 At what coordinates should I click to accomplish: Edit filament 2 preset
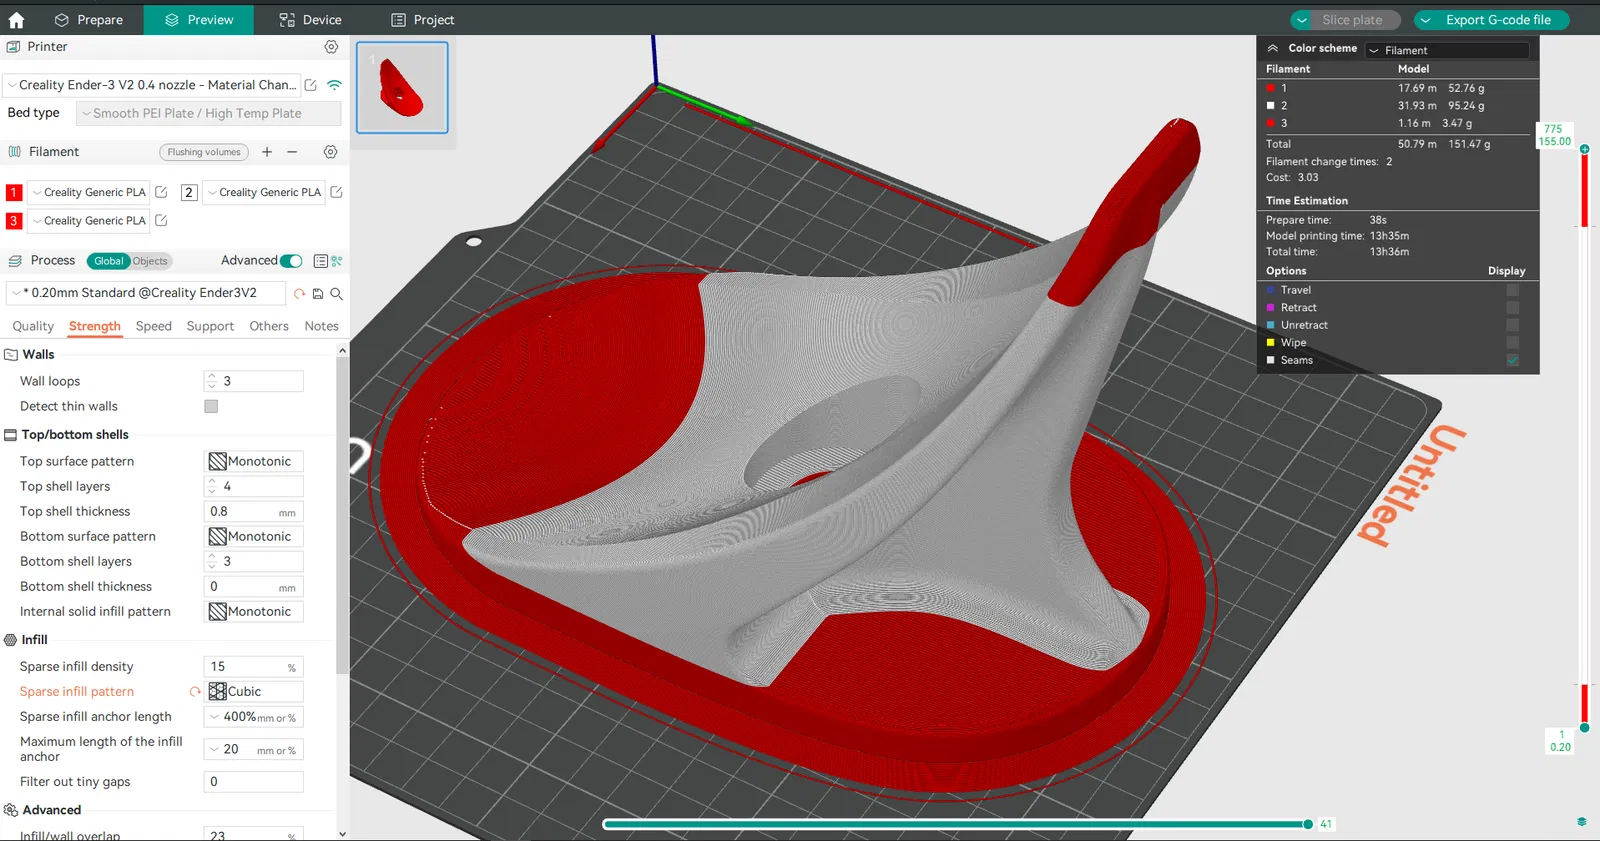point(336,192)
